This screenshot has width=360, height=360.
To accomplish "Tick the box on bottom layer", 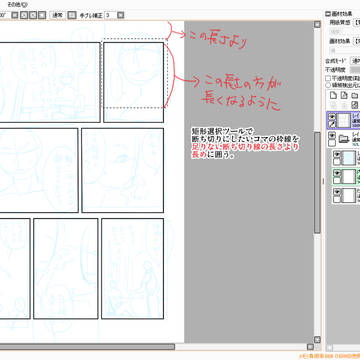I will pos(337,199).
